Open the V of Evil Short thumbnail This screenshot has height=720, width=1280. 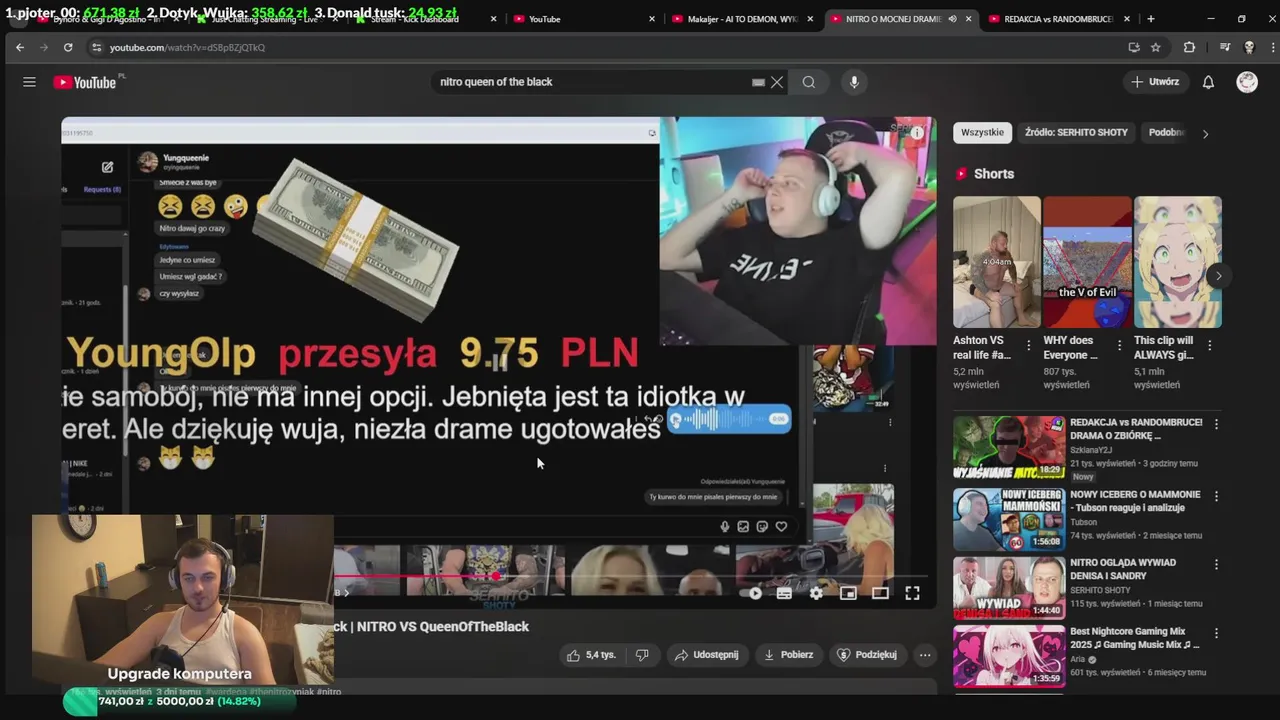[1087, 262]
